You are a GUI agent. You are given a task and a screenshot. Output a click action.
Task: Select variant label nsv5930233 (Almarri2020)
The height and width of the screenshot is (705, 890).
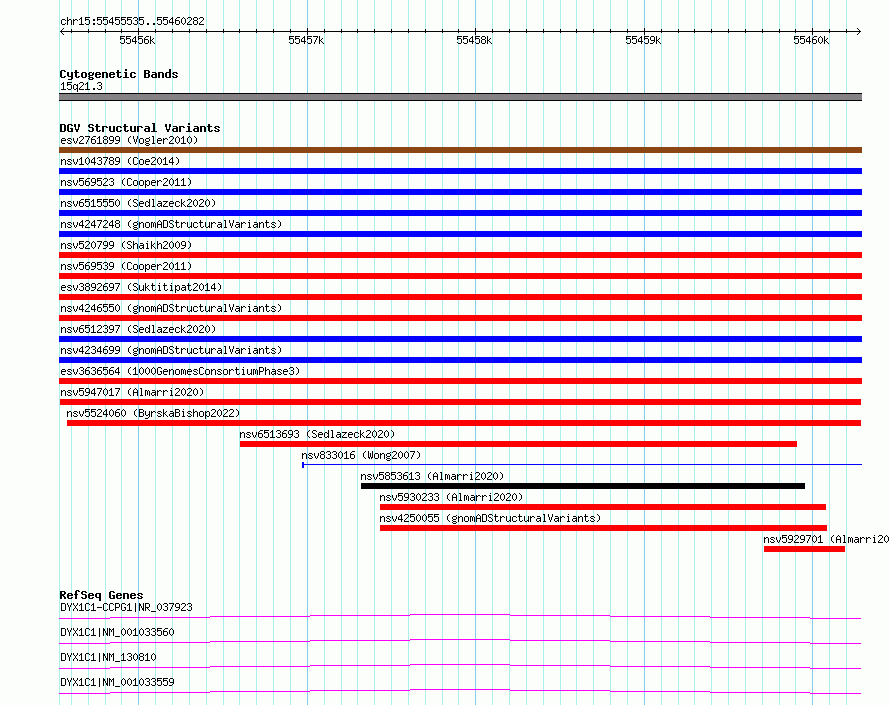click(x=451, y=497)
